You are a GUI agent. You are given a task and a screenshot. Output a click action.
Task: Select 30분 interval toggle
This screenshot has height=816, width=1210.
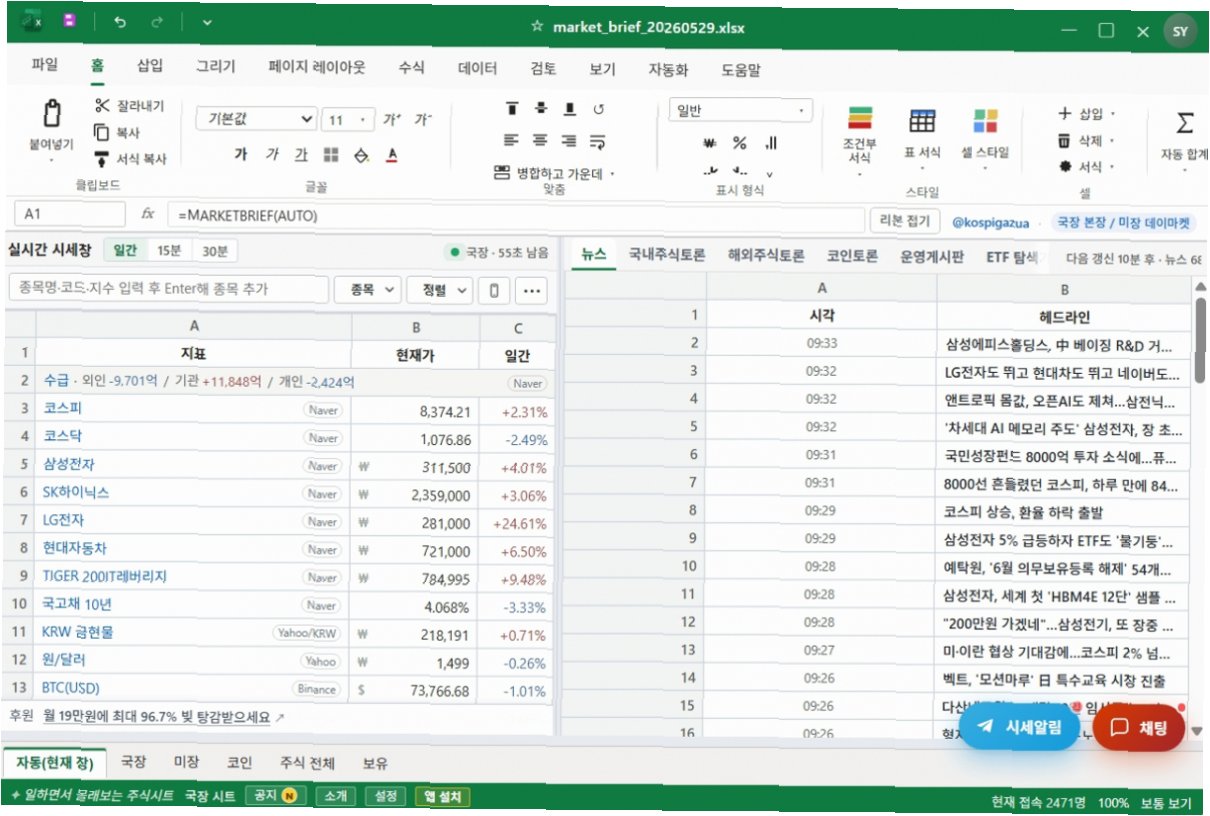point(214,250)
